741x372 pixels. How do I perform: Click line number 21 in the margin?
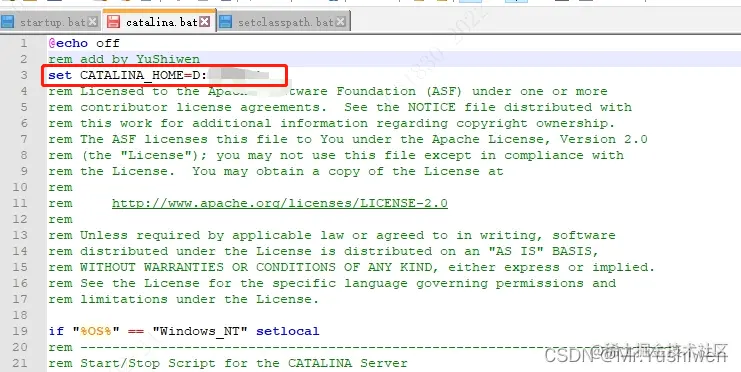coord(20,363)
